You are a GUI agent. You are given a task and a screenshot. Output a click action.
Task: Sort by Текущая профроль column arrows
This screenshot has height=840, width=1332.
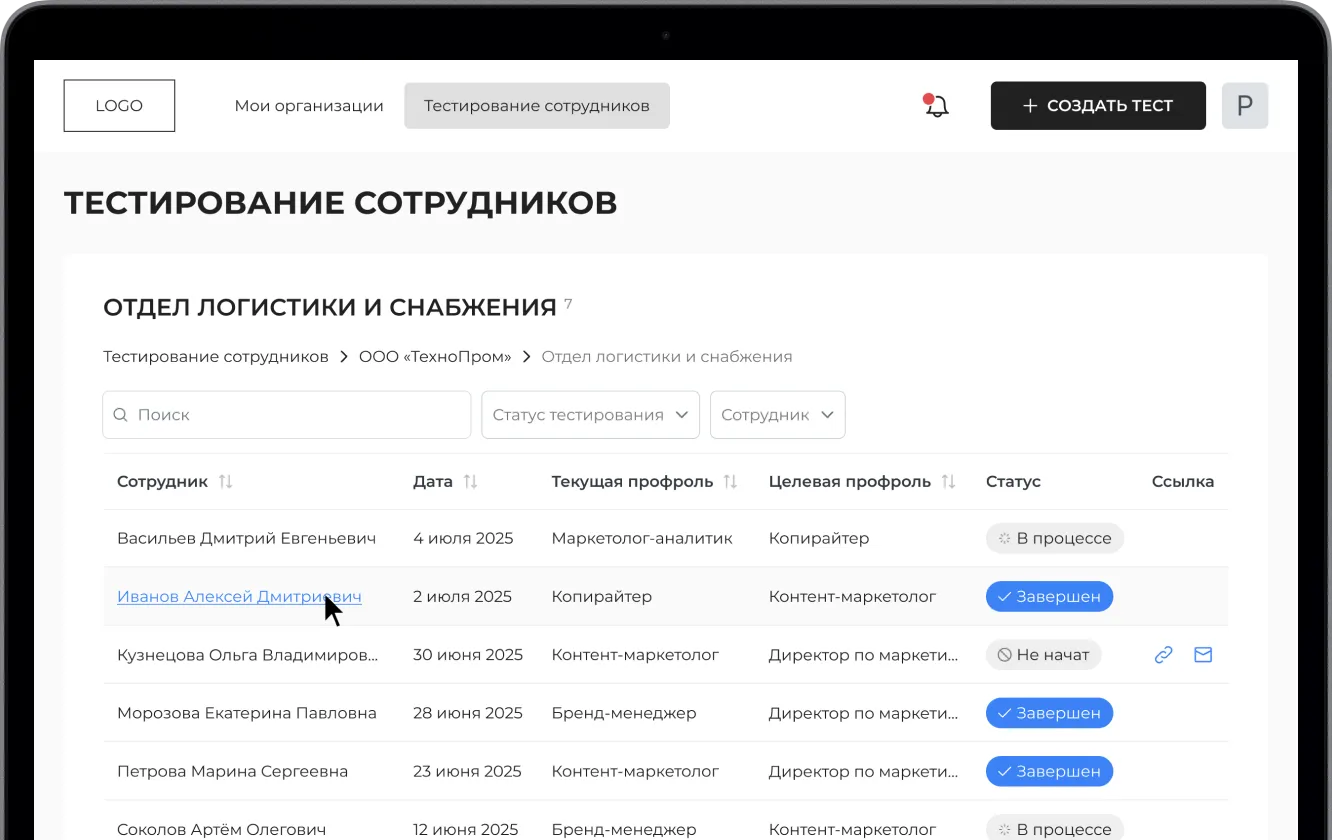(731, 482)
